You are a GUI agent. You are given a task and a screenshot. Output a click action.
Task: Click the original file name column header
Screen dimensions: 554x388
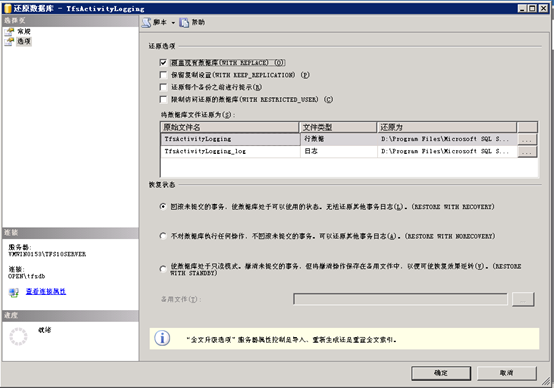coord(230,127)
